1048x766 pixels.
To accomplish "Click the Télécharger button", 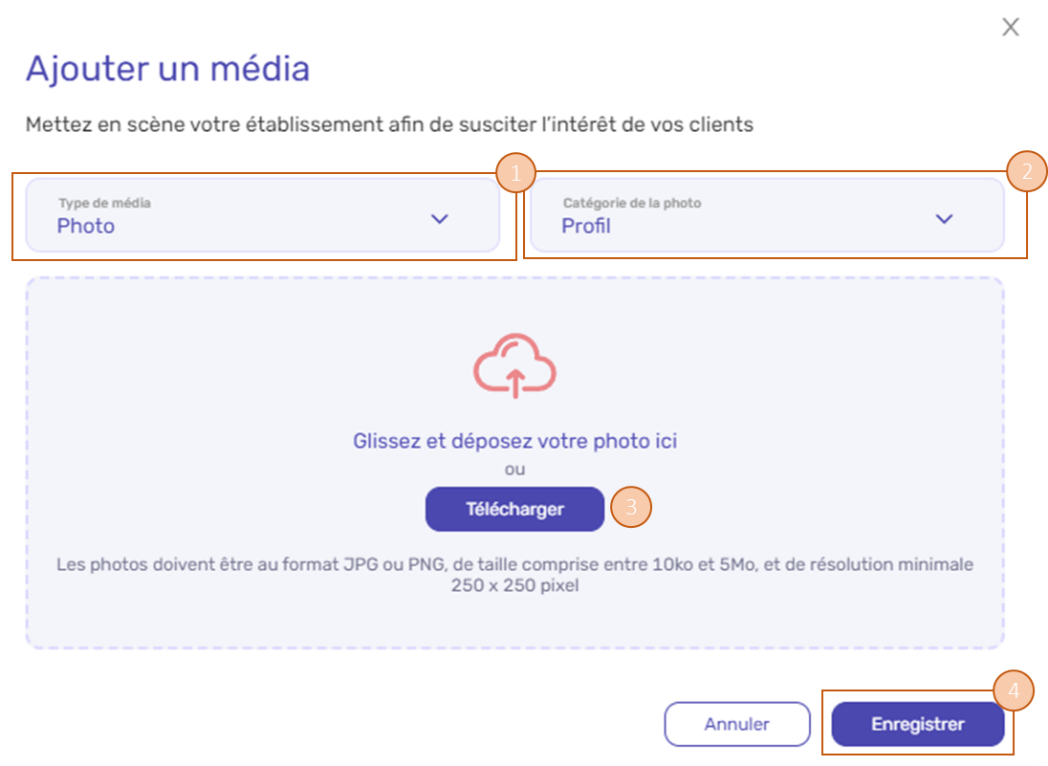I will 515,509.
